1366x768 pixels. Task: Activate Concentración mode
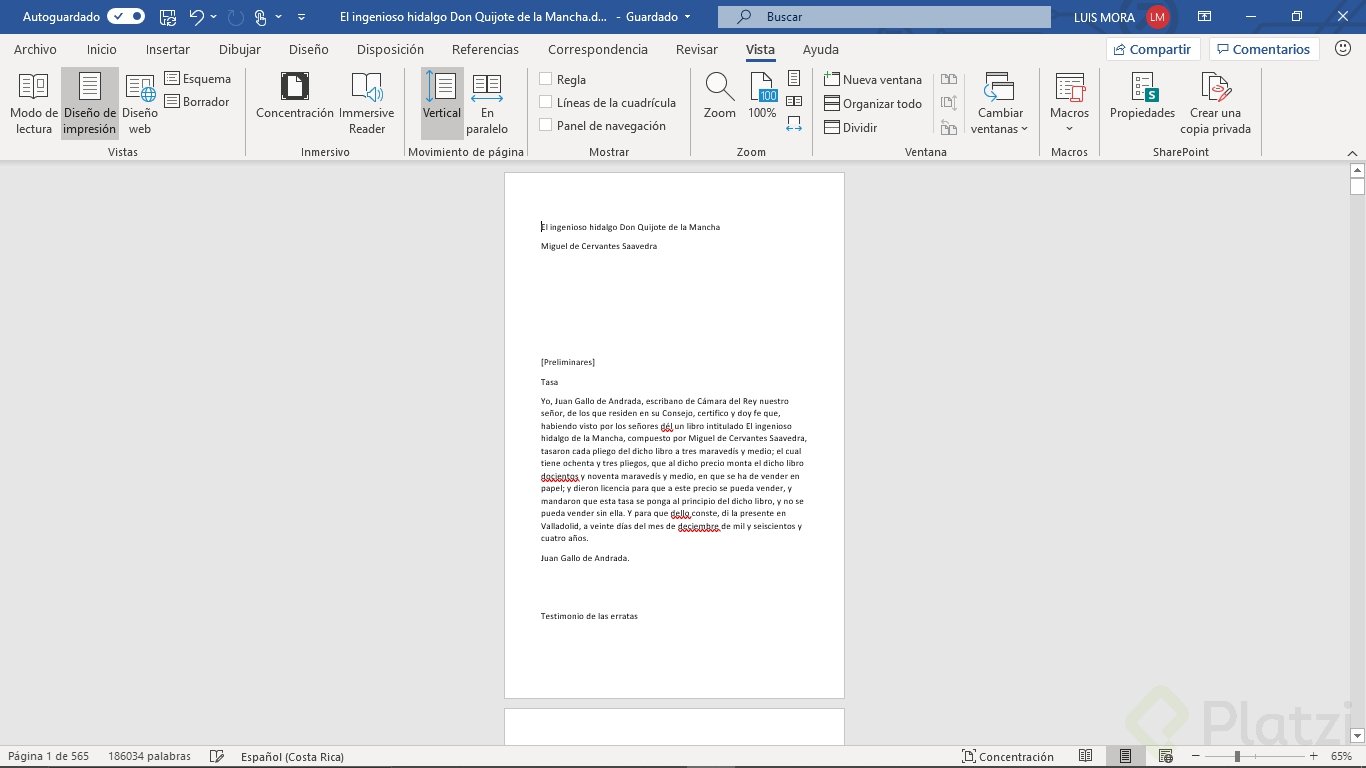coord(294,100)
